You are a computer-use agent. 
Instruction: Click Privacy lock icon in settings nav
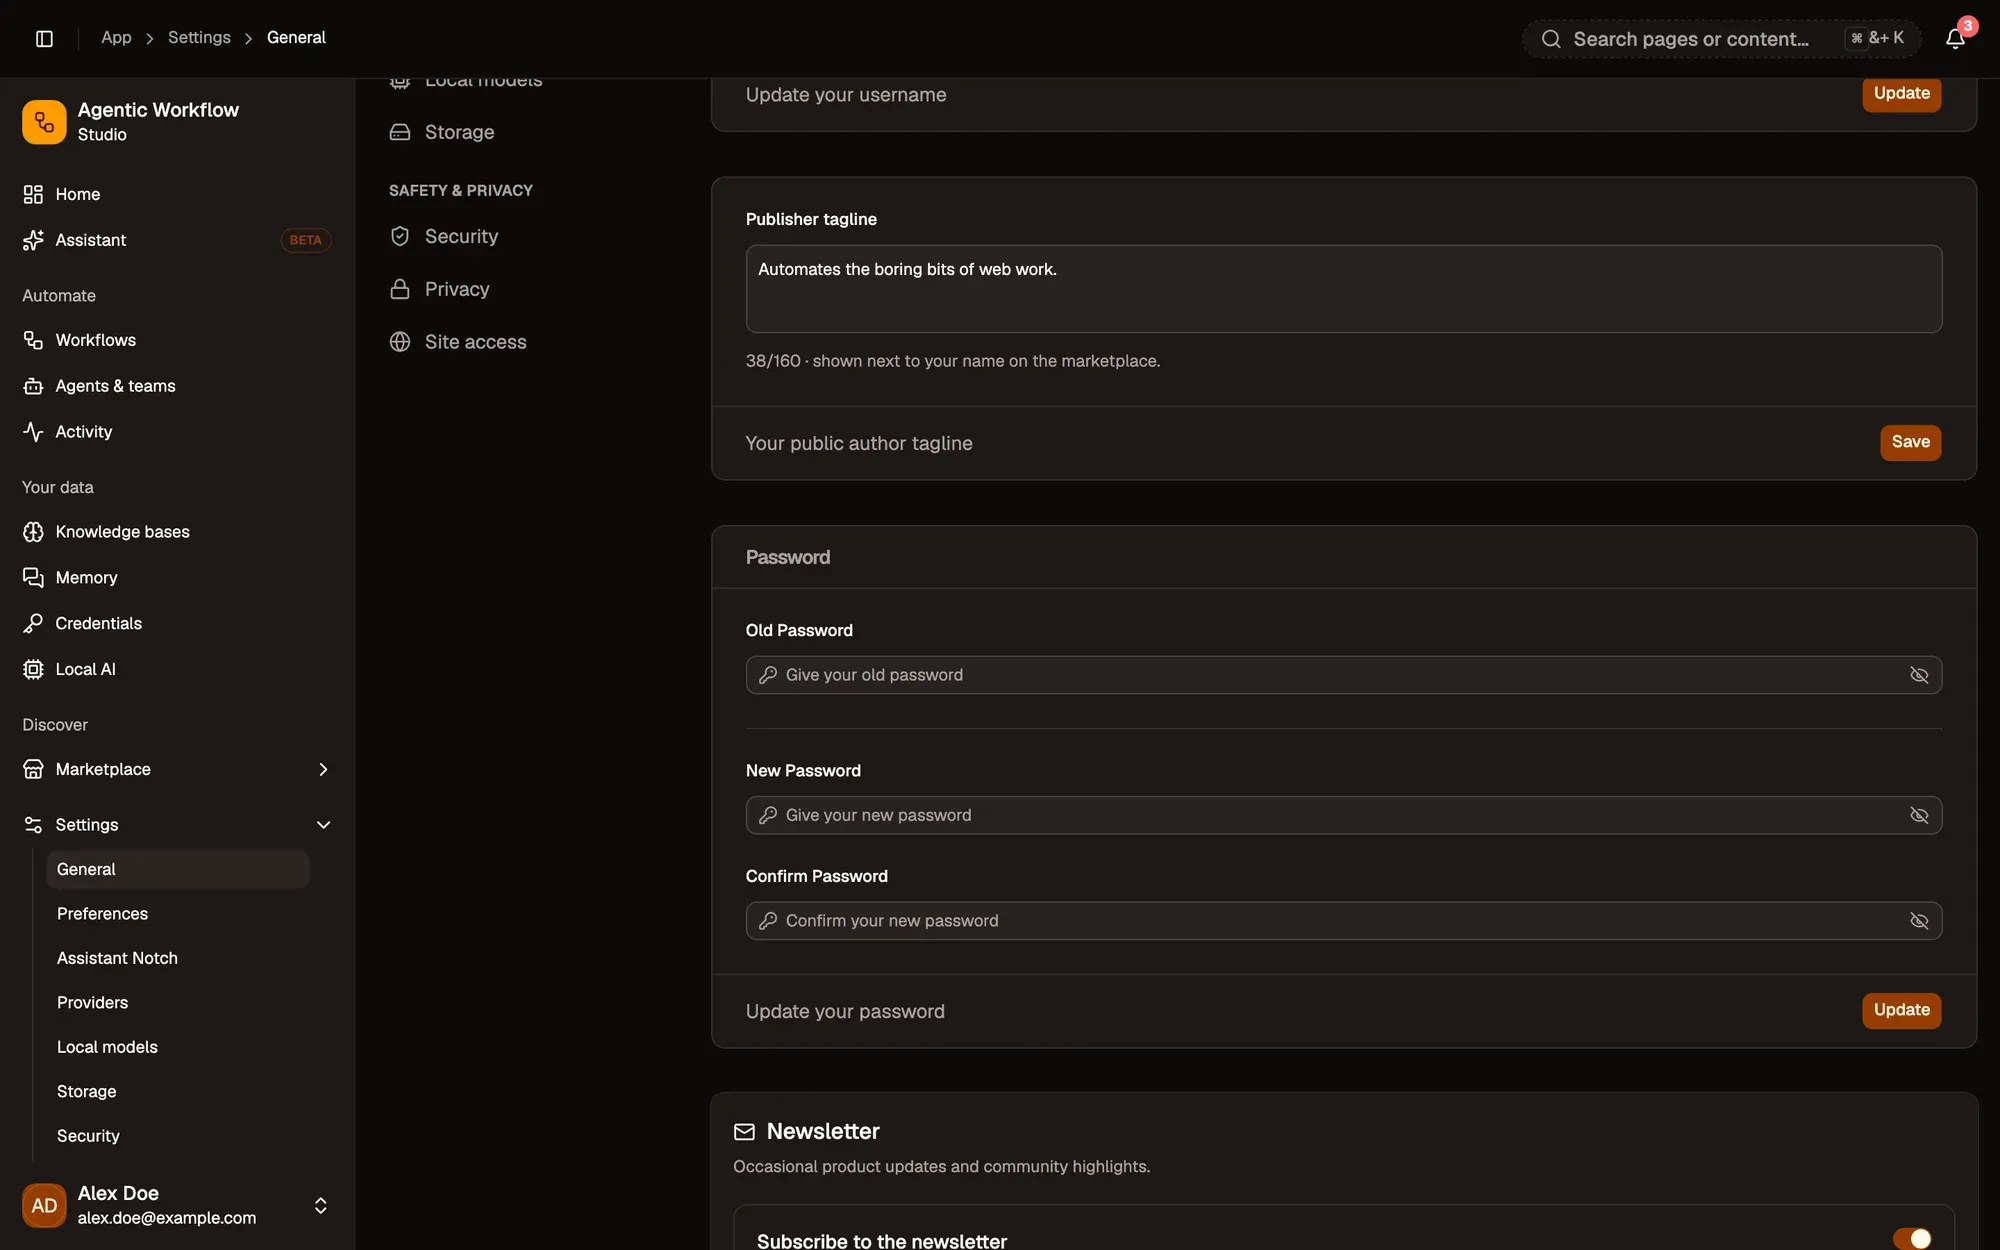(400, 289)
